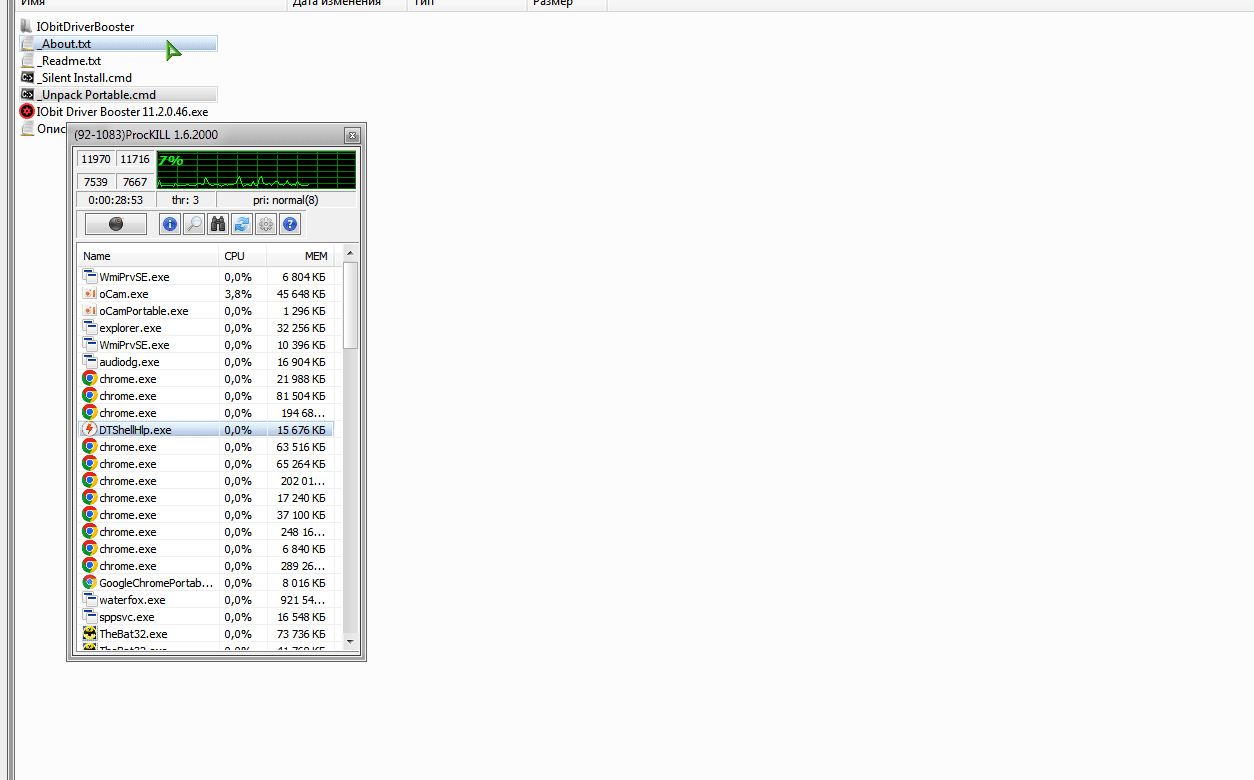The width and height of the screenshot is (1254, 780).
Task: Click the waterfox.exe process icon
Action: (x=89, y=600)
